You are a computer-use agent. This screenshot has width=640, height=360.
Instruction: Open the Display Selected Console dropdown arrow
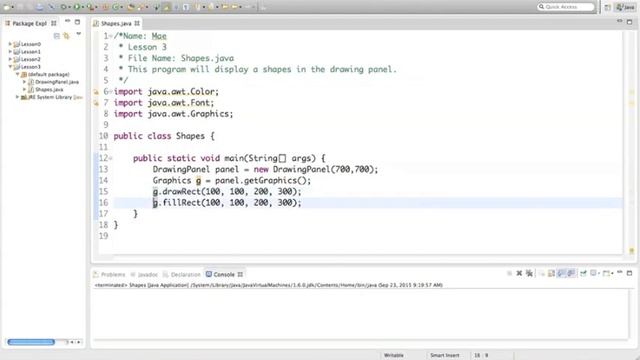coord(599,273)
